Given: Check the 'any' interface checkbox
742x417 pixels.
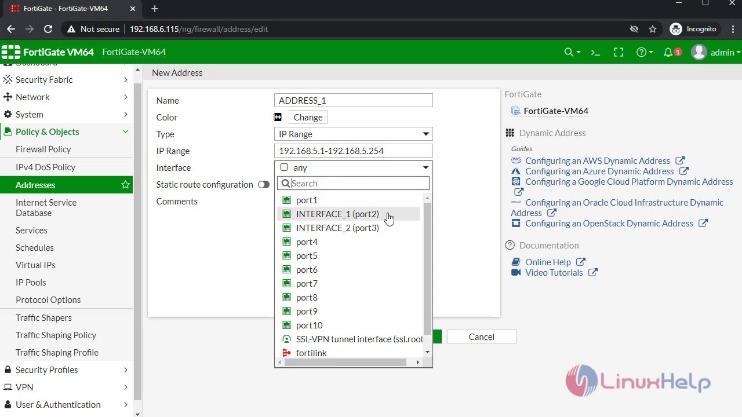Looking at the screenshot, I should coord(284,167).
